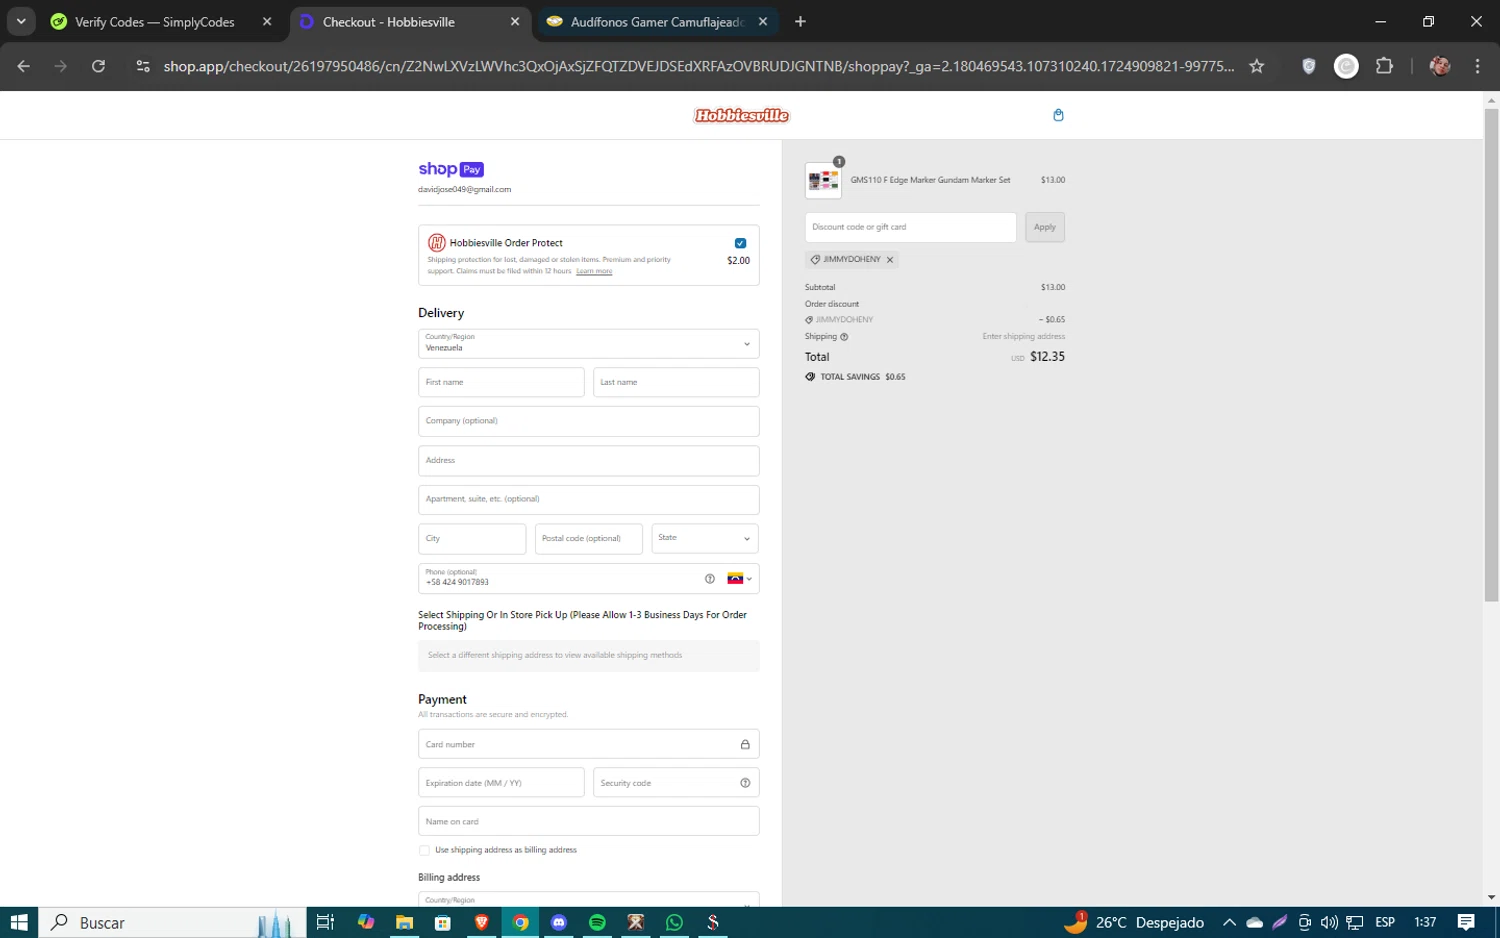The width and height of the screenshot is (1500, 938).
Task: Open Spotify from the taskbar
Action: pos(597,922)
